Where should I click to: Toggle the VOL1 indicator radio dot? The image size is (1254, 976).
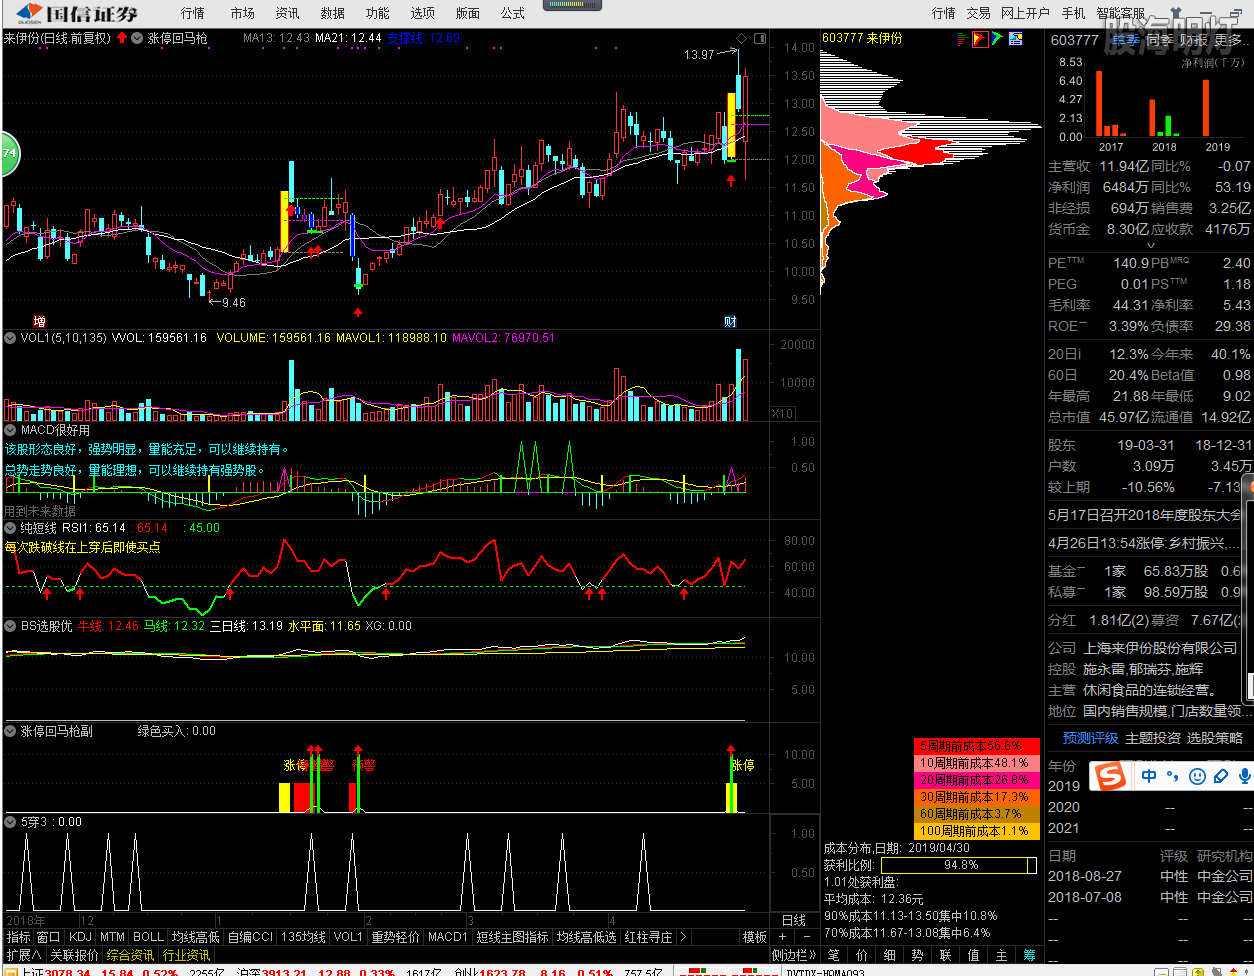click(11, 338)
